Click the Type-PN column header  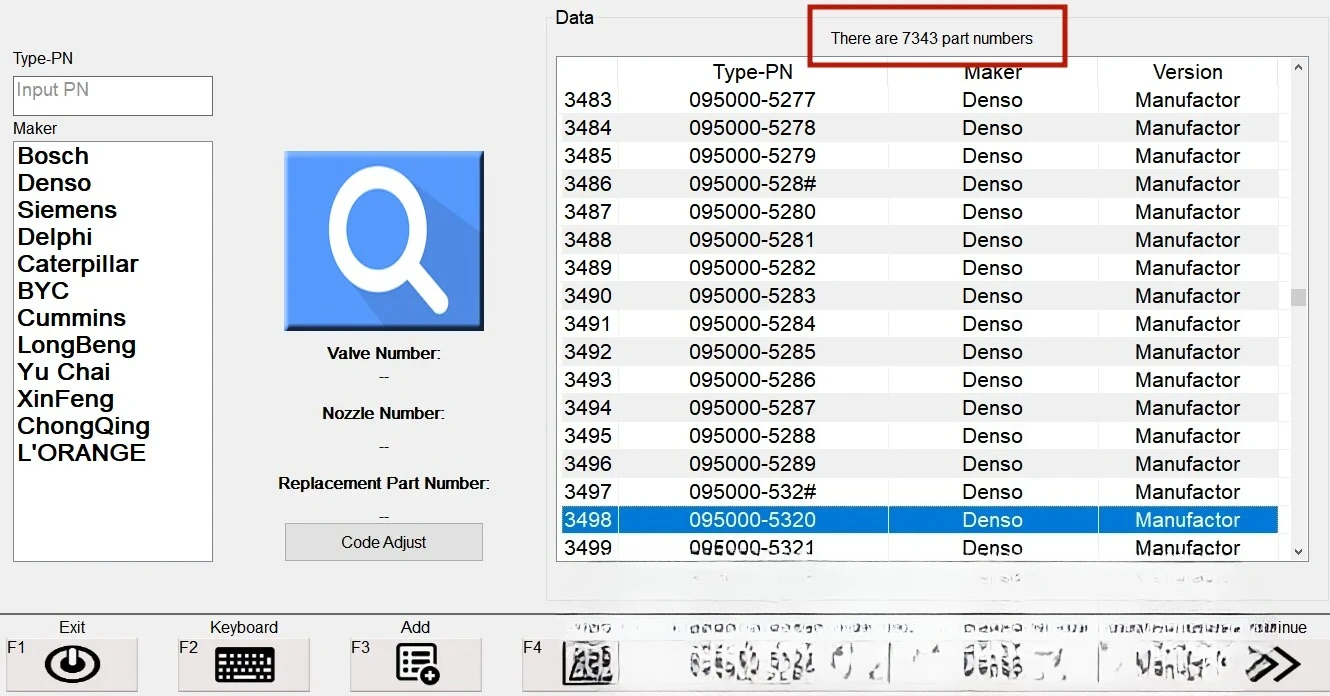[752, 72]
